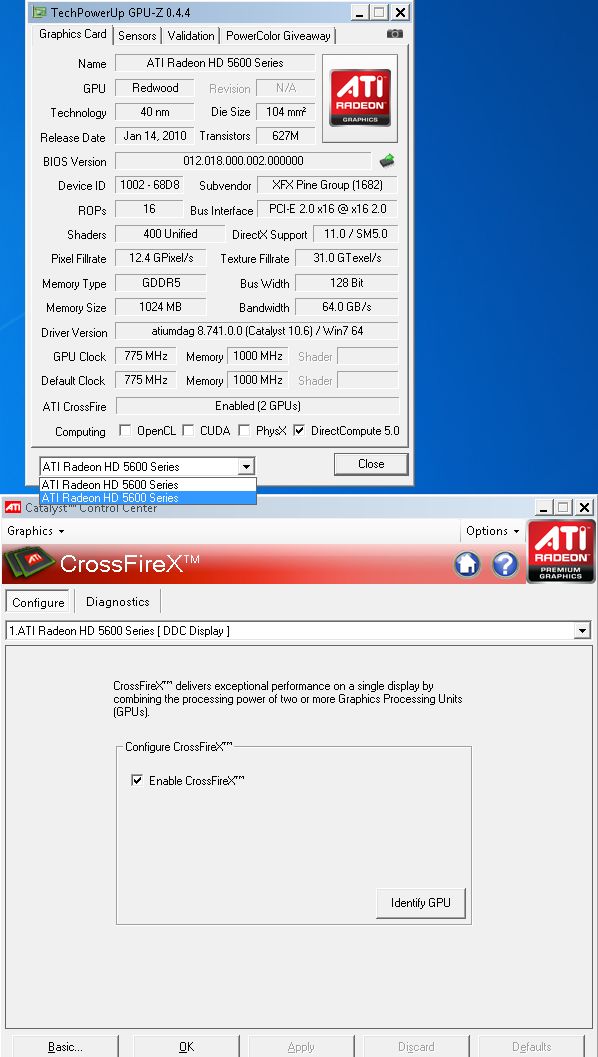
Task: Uncheck Enable CrossFireX checkbox
Action: coord(137,780)
